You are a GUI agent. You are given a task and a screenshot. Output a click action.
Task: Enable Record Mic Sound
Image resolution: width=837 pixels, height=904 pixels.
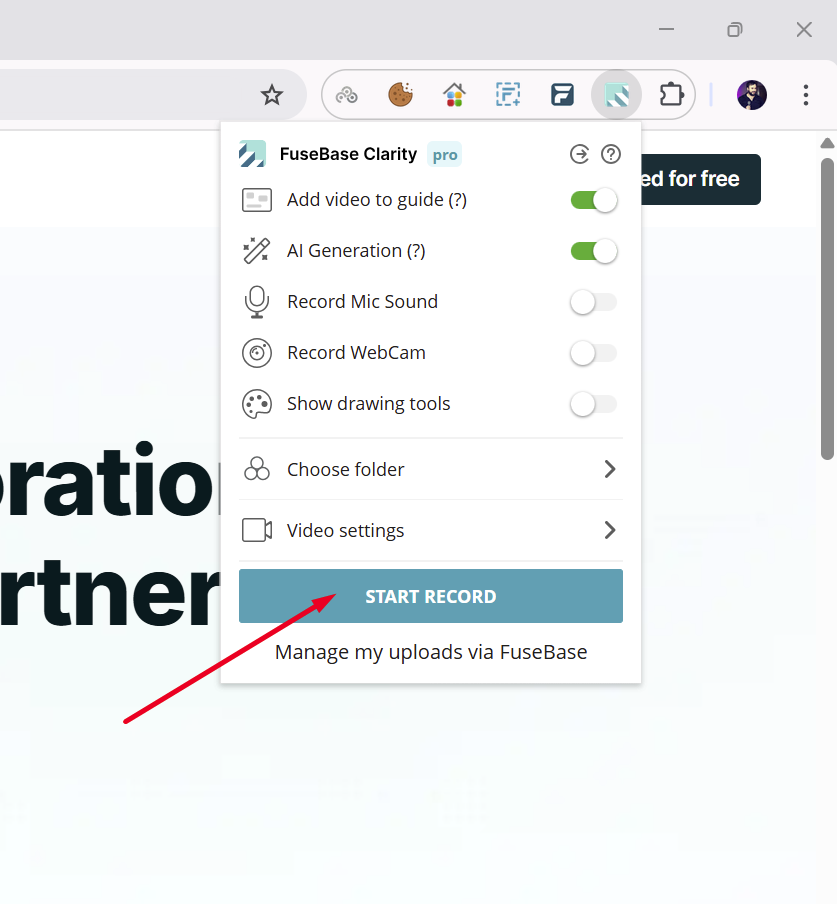coord(594,302)
